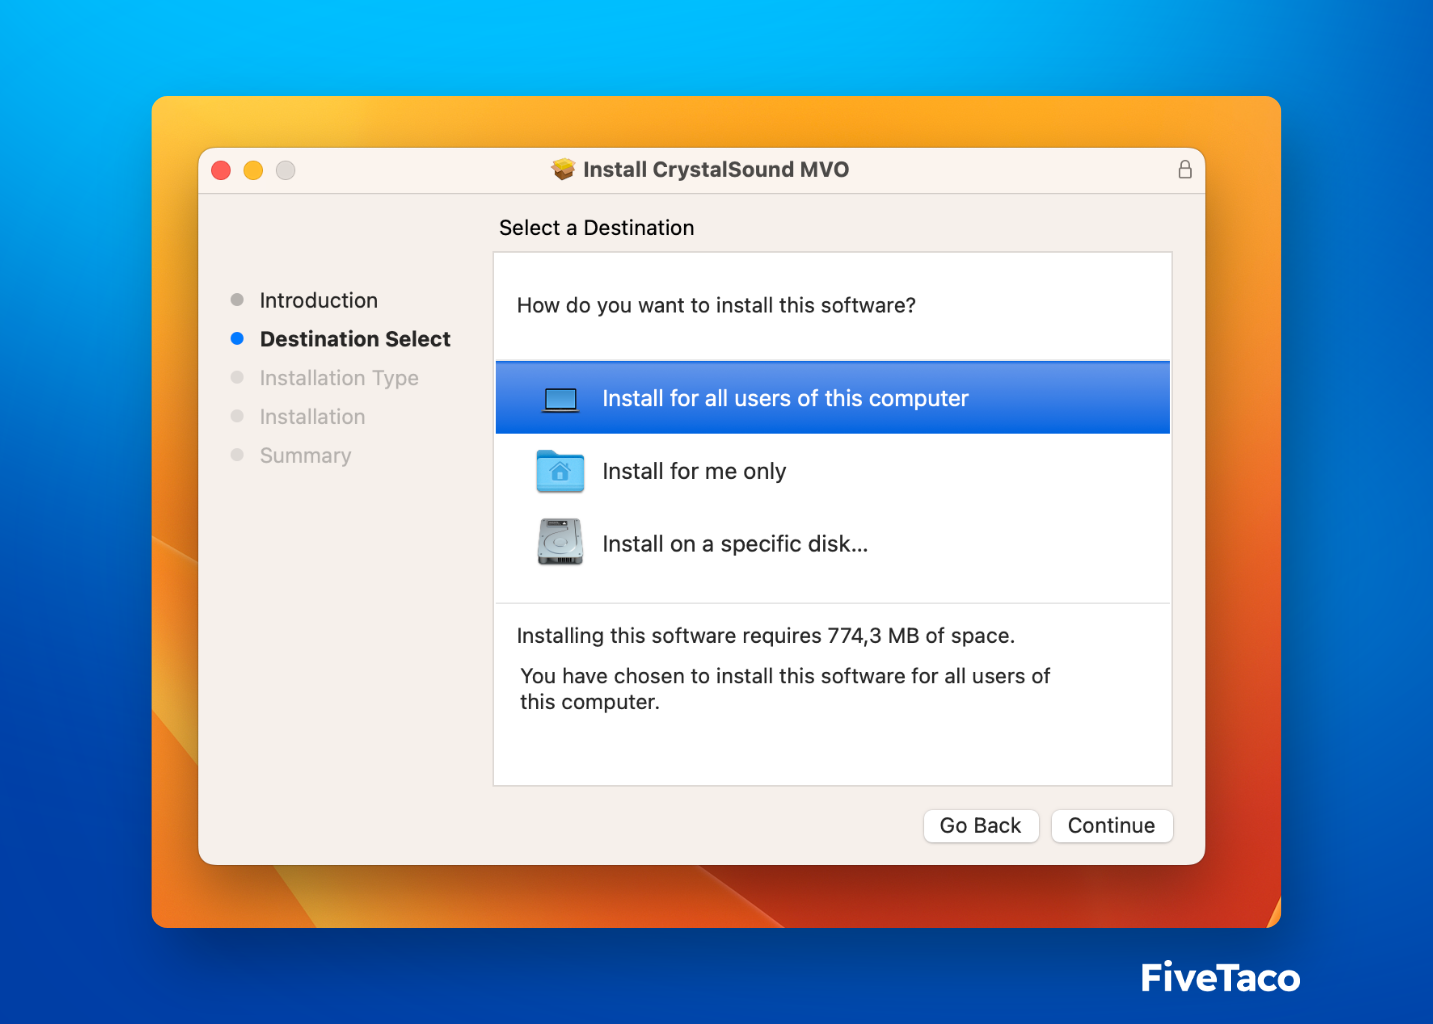Image resolution: width=1433 pixels, height=1024 pixels.
Task: Click the home folder icon for me only
Action: 560,471
